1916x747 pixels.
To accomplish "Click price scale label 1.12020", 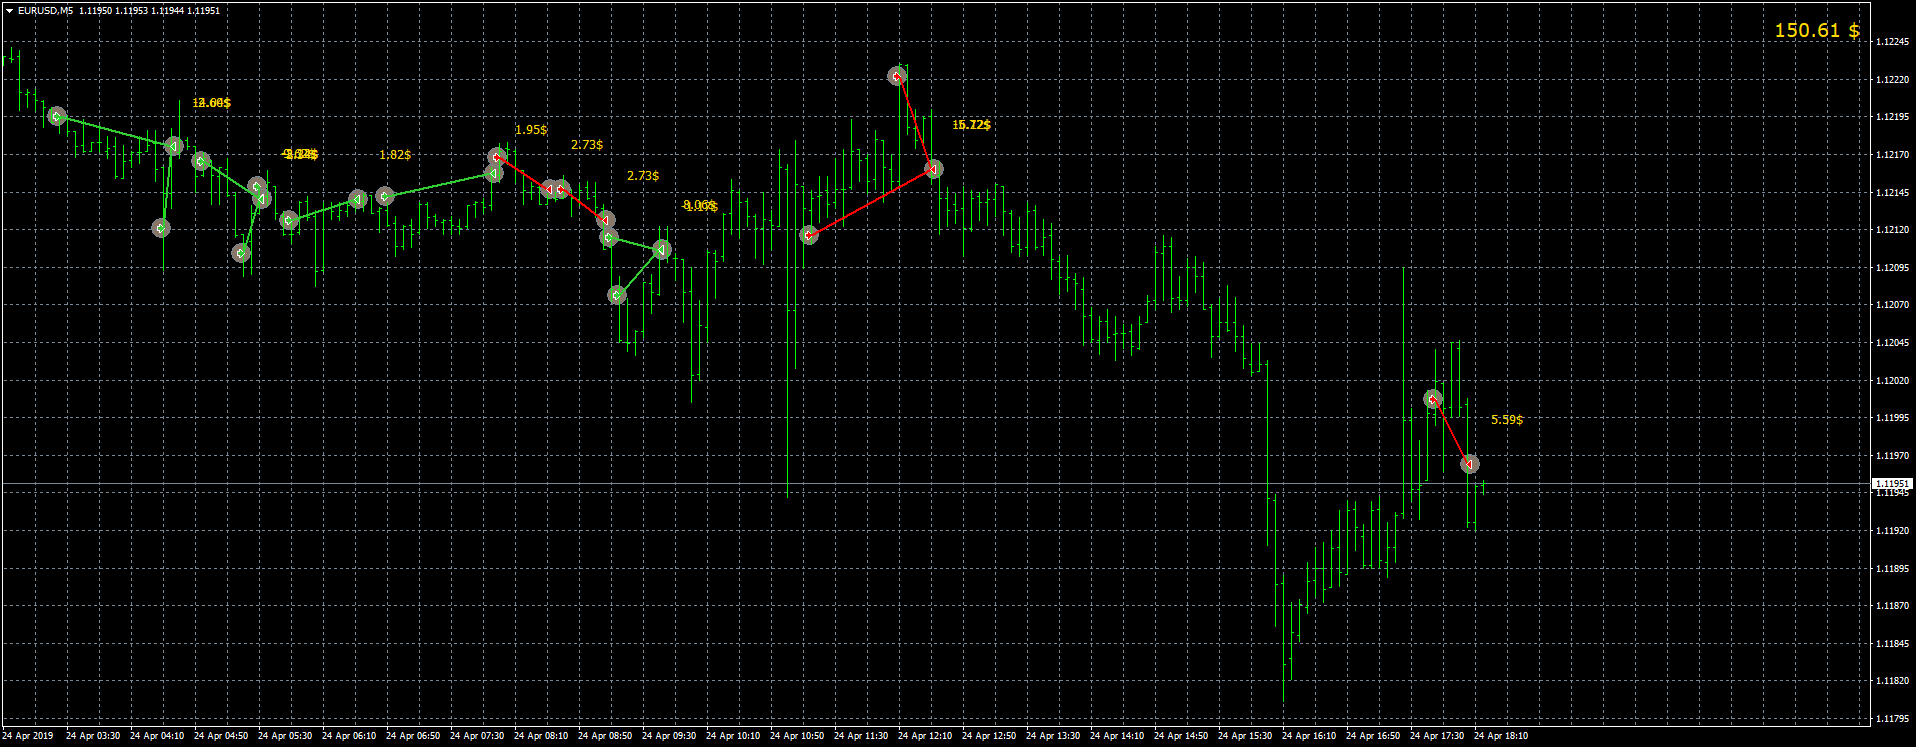I will coord(1893,381).
